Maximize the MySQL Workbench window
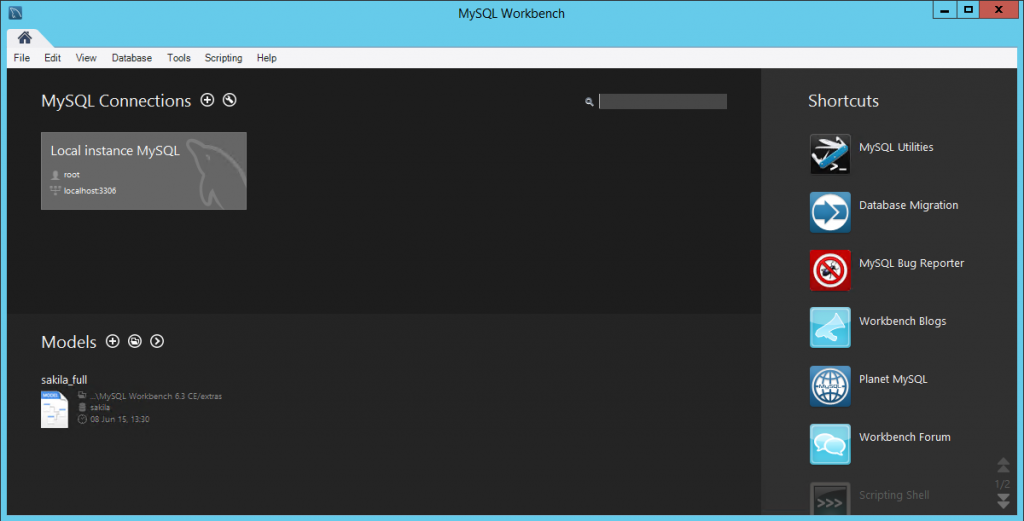 tap(968, 10)
